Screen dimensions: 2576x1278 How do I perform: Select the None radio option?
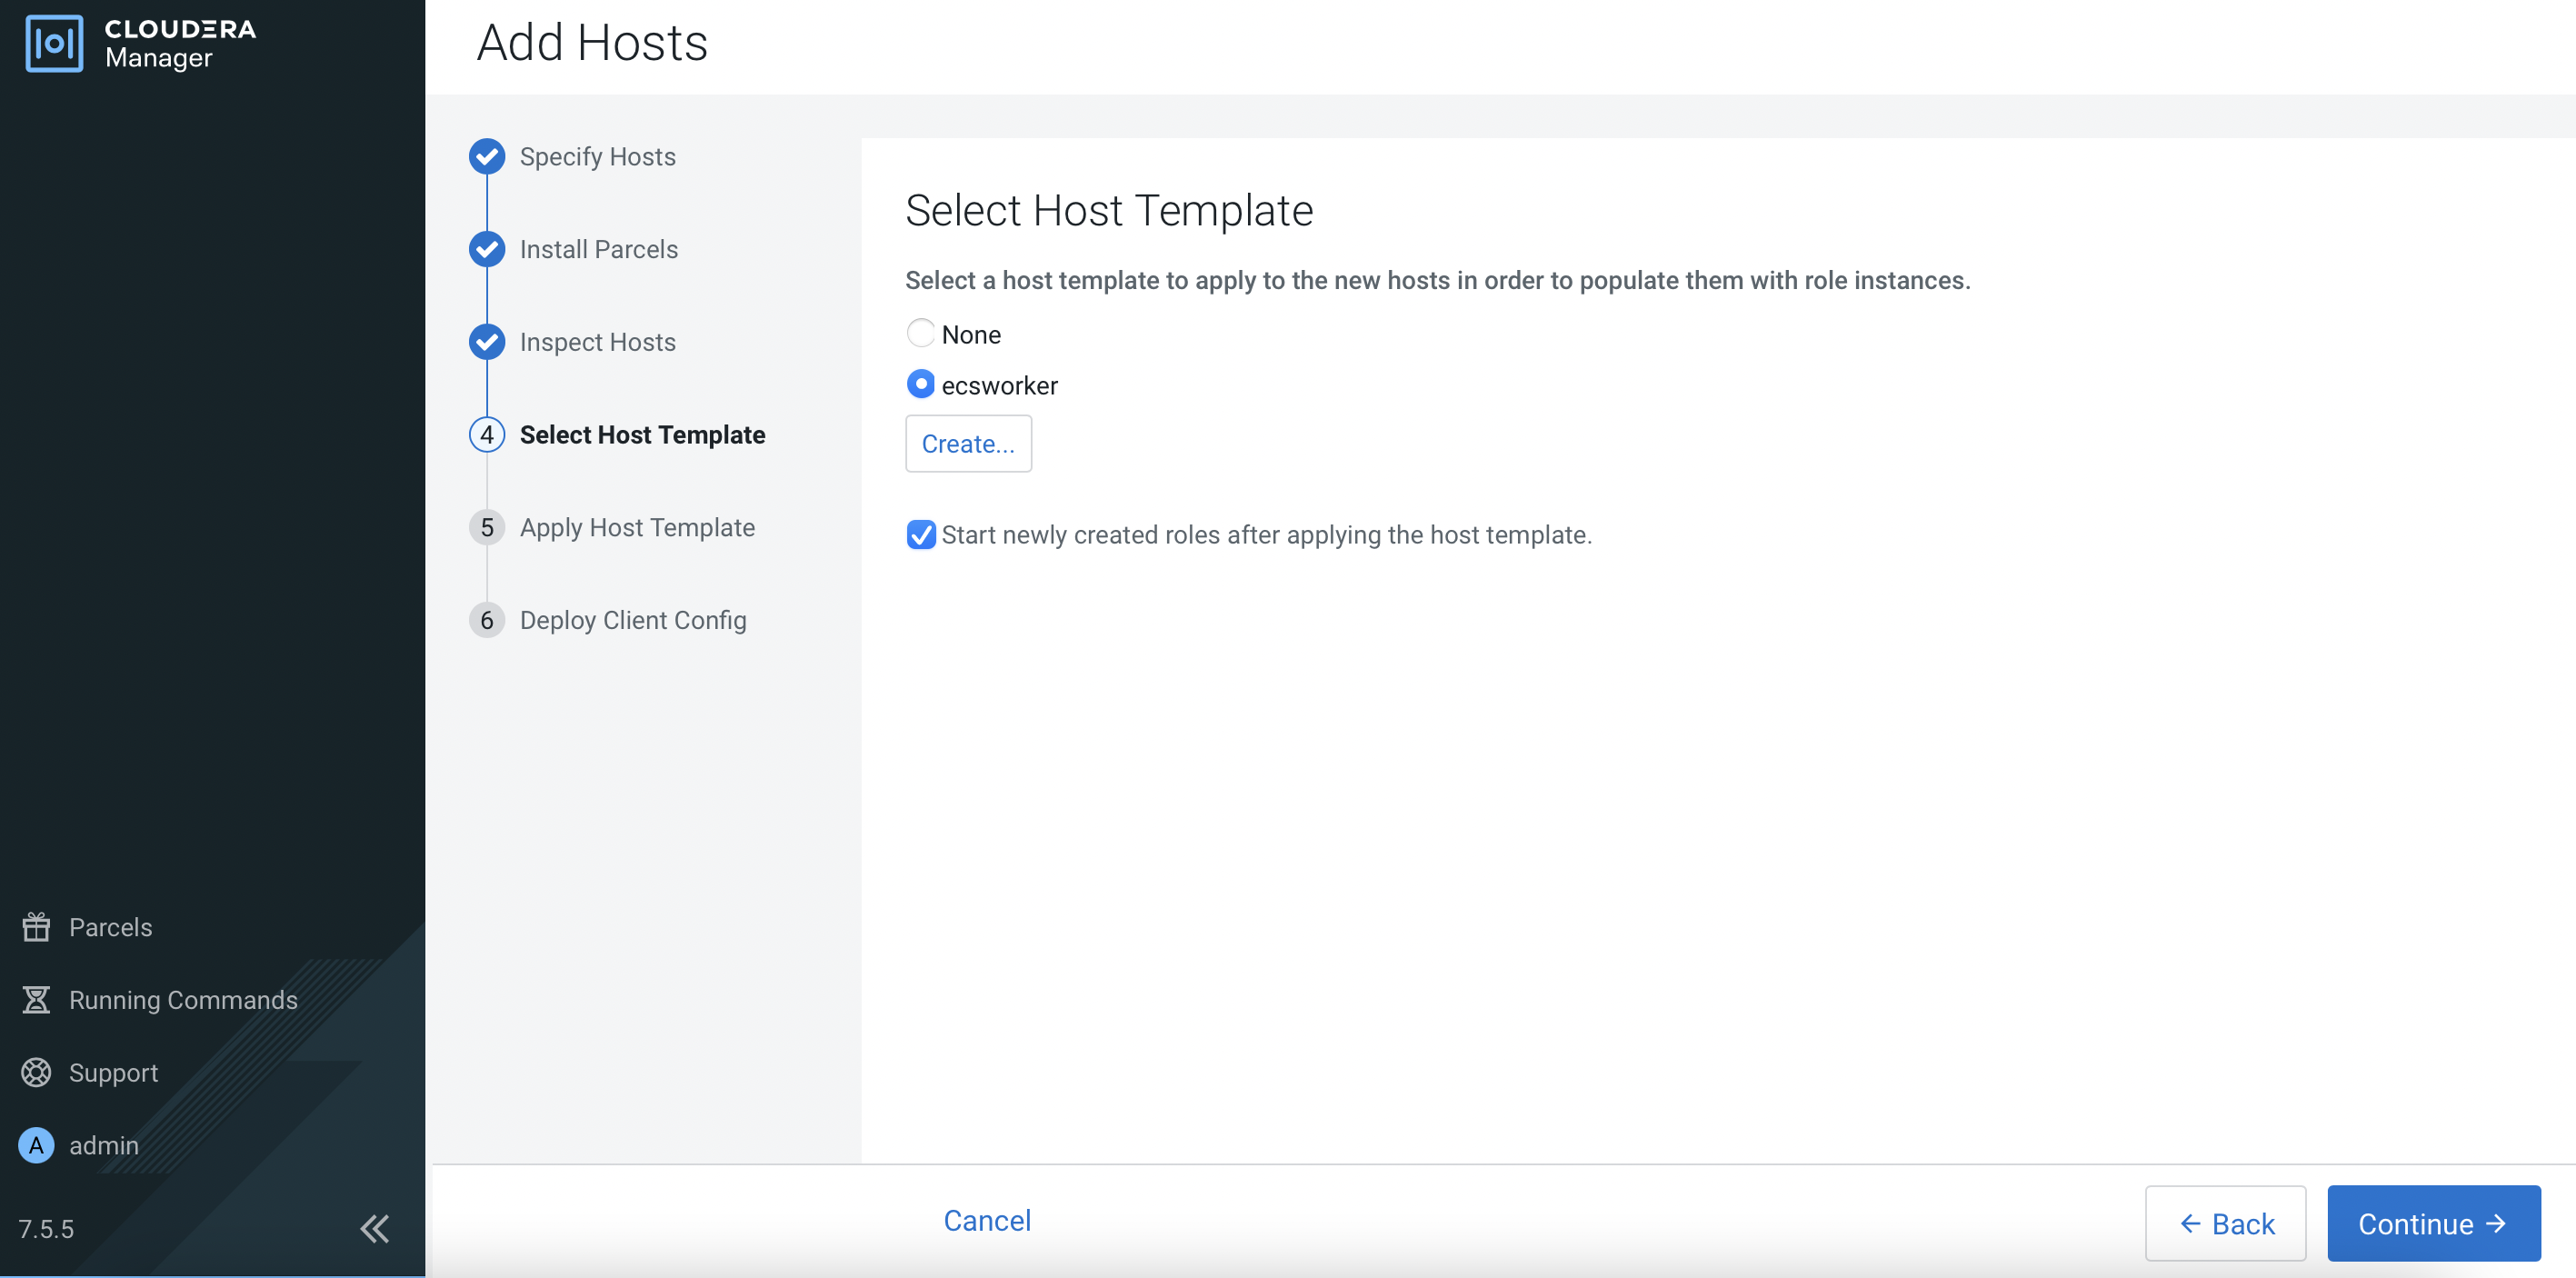920,333
